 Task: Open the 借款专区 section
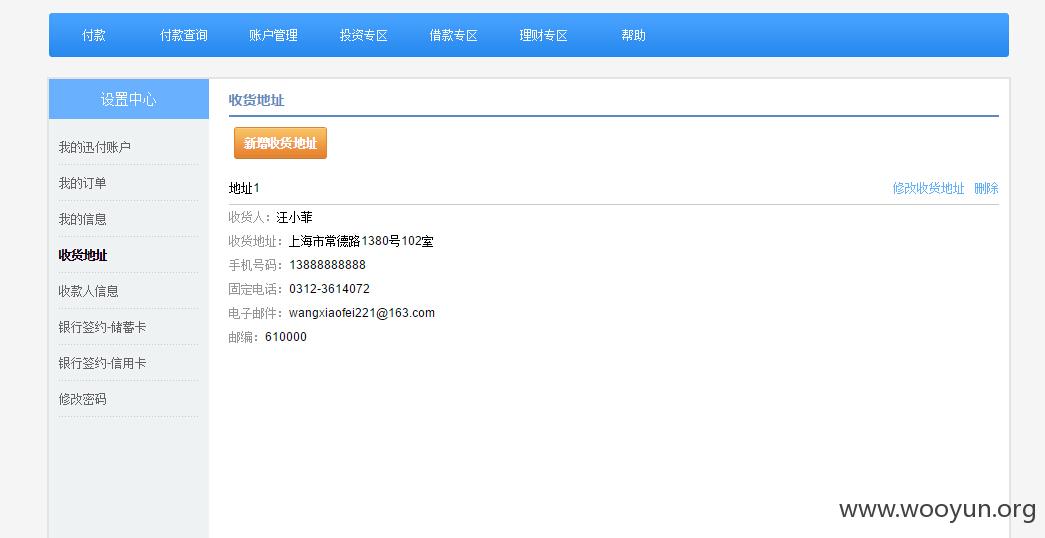pyautogui.click(x=453, y=35)
